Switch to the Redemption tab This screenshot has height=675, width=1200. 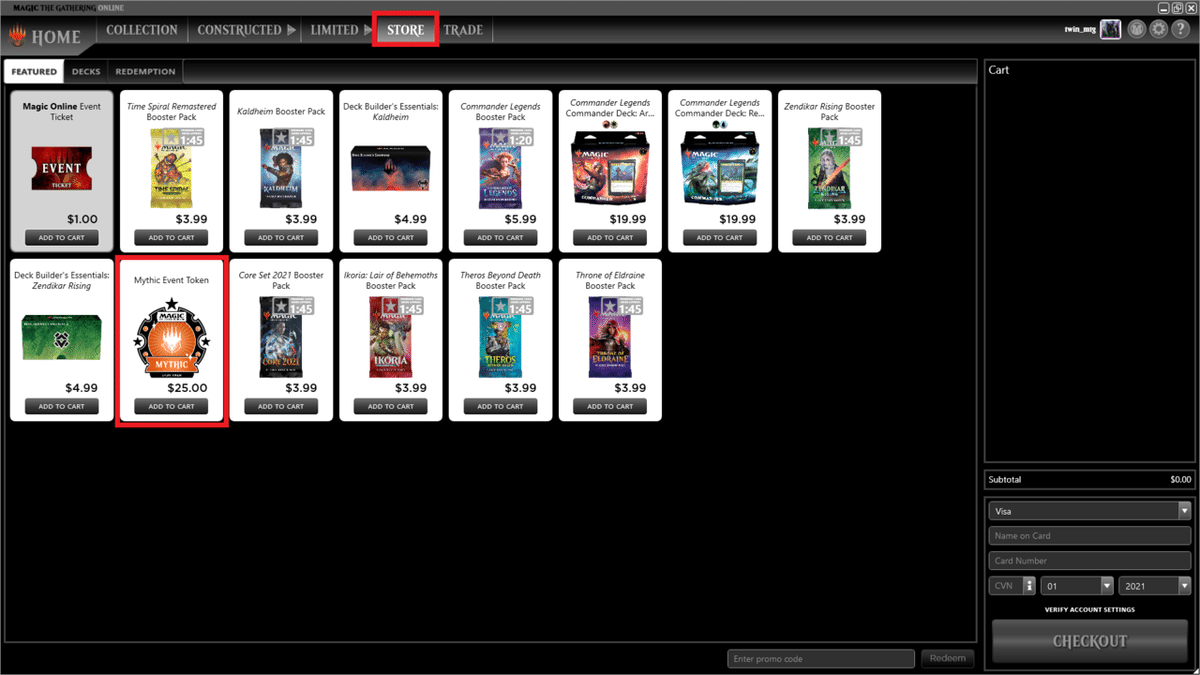pos(145,72)
